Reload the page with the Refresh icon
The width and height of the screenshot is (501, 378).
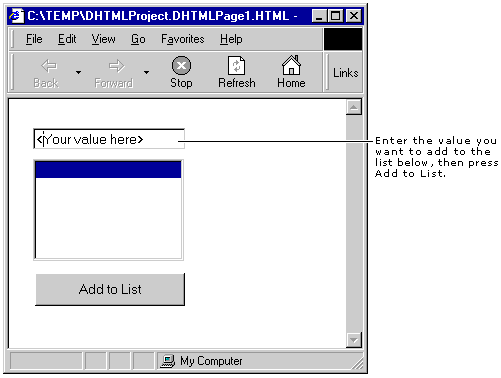coord(236,65)
